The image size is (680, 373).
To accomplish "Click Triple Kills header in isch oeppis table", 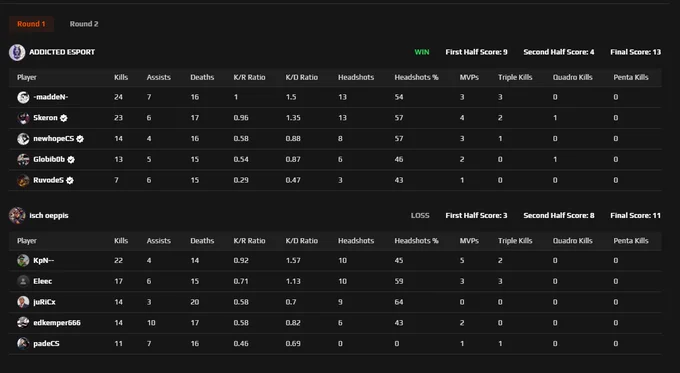I will point(515,241).
